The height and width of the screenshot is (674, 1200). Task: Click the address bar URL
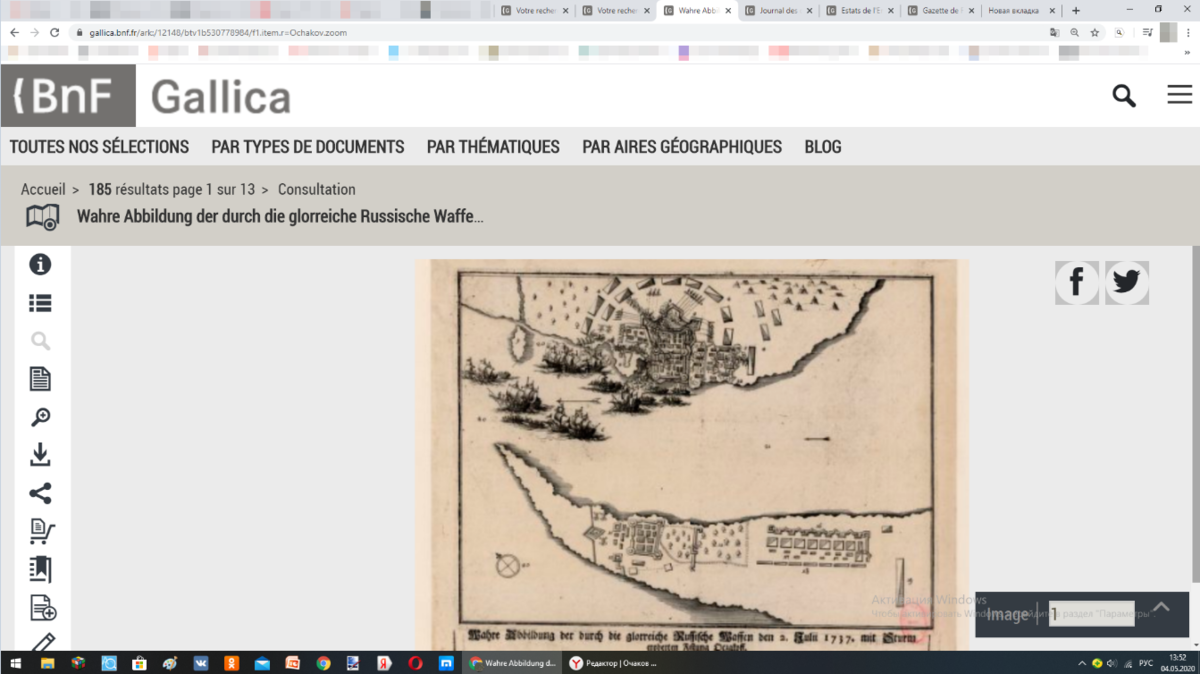point(218,32)
